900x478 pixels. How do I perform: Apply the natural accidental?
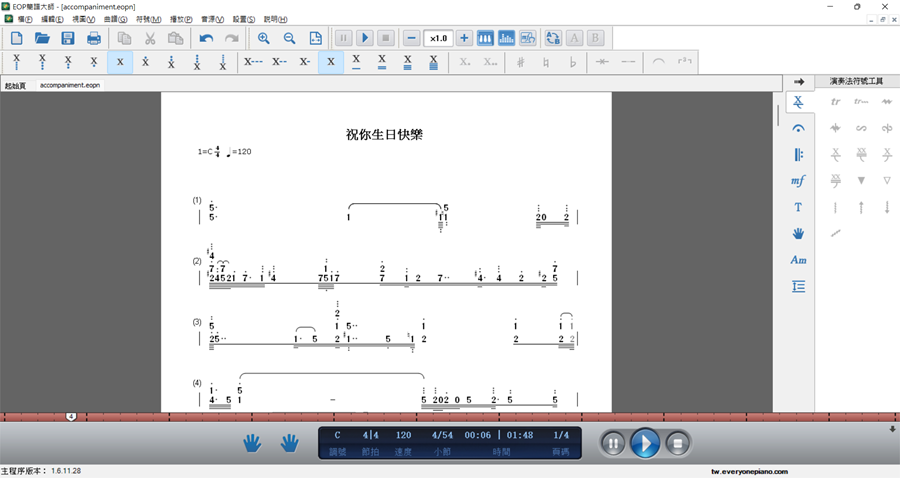point(546,62)
